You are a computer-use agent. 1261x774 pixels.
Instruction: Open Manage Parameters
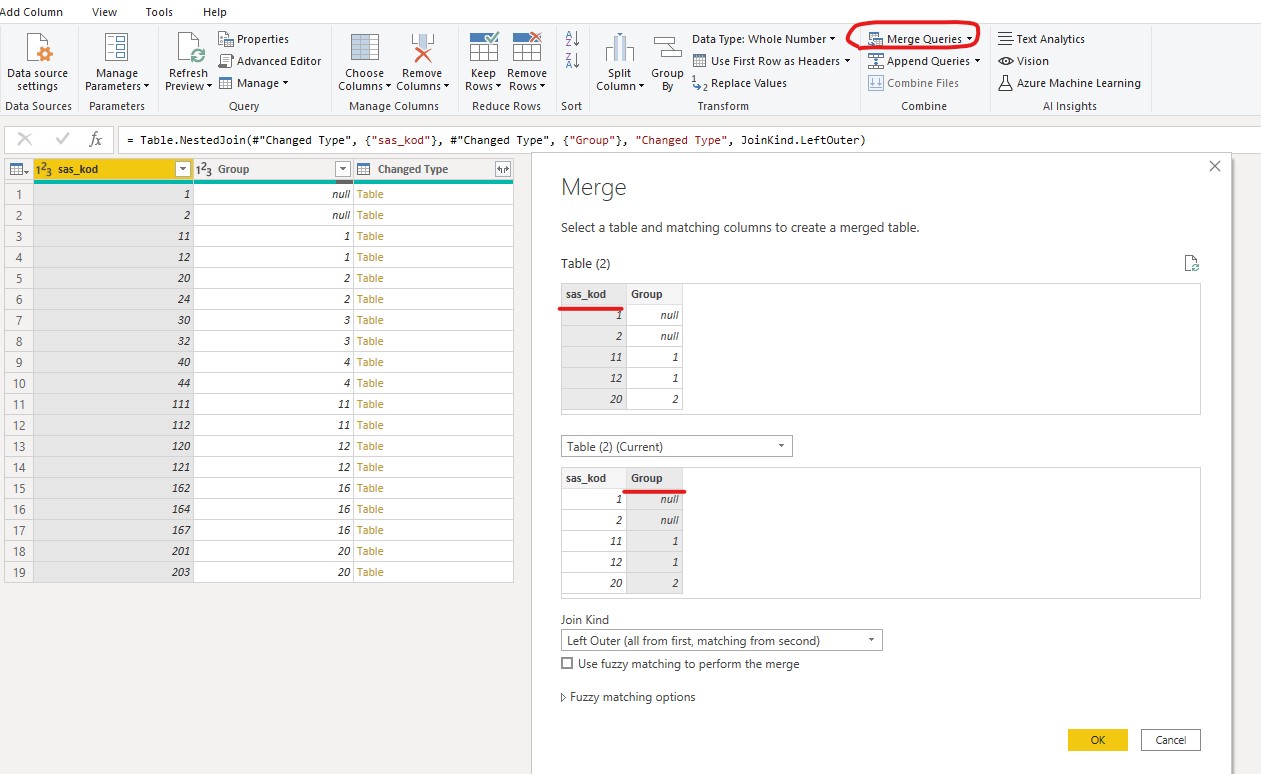tap(117, 62)
